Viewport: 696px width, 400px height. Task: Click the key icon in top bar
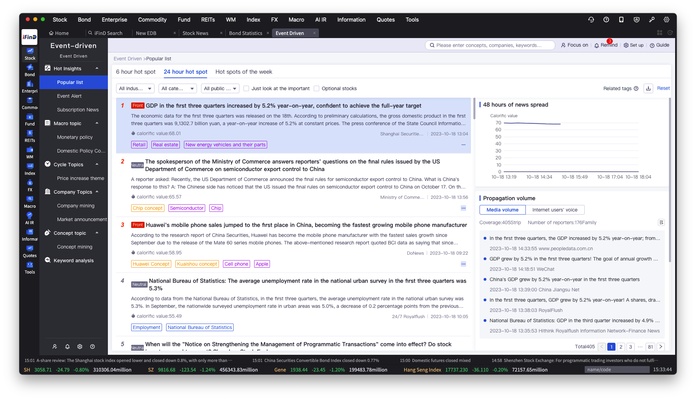click(x=652, y=20)
